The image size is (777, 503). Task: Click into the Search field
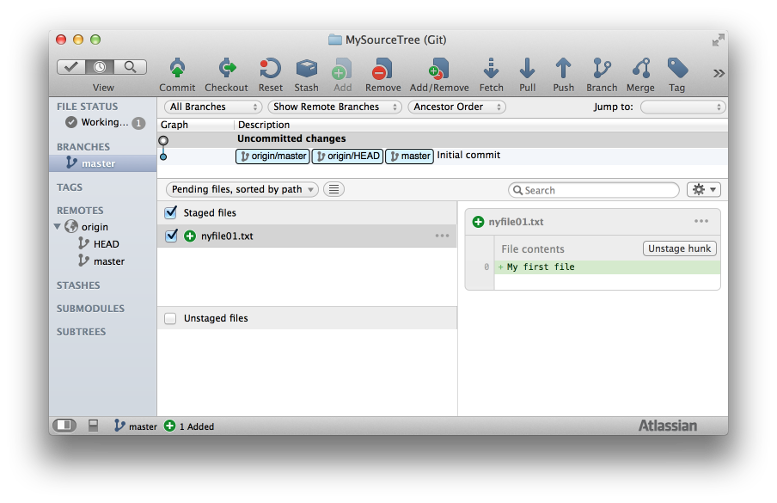click(594, 190)
